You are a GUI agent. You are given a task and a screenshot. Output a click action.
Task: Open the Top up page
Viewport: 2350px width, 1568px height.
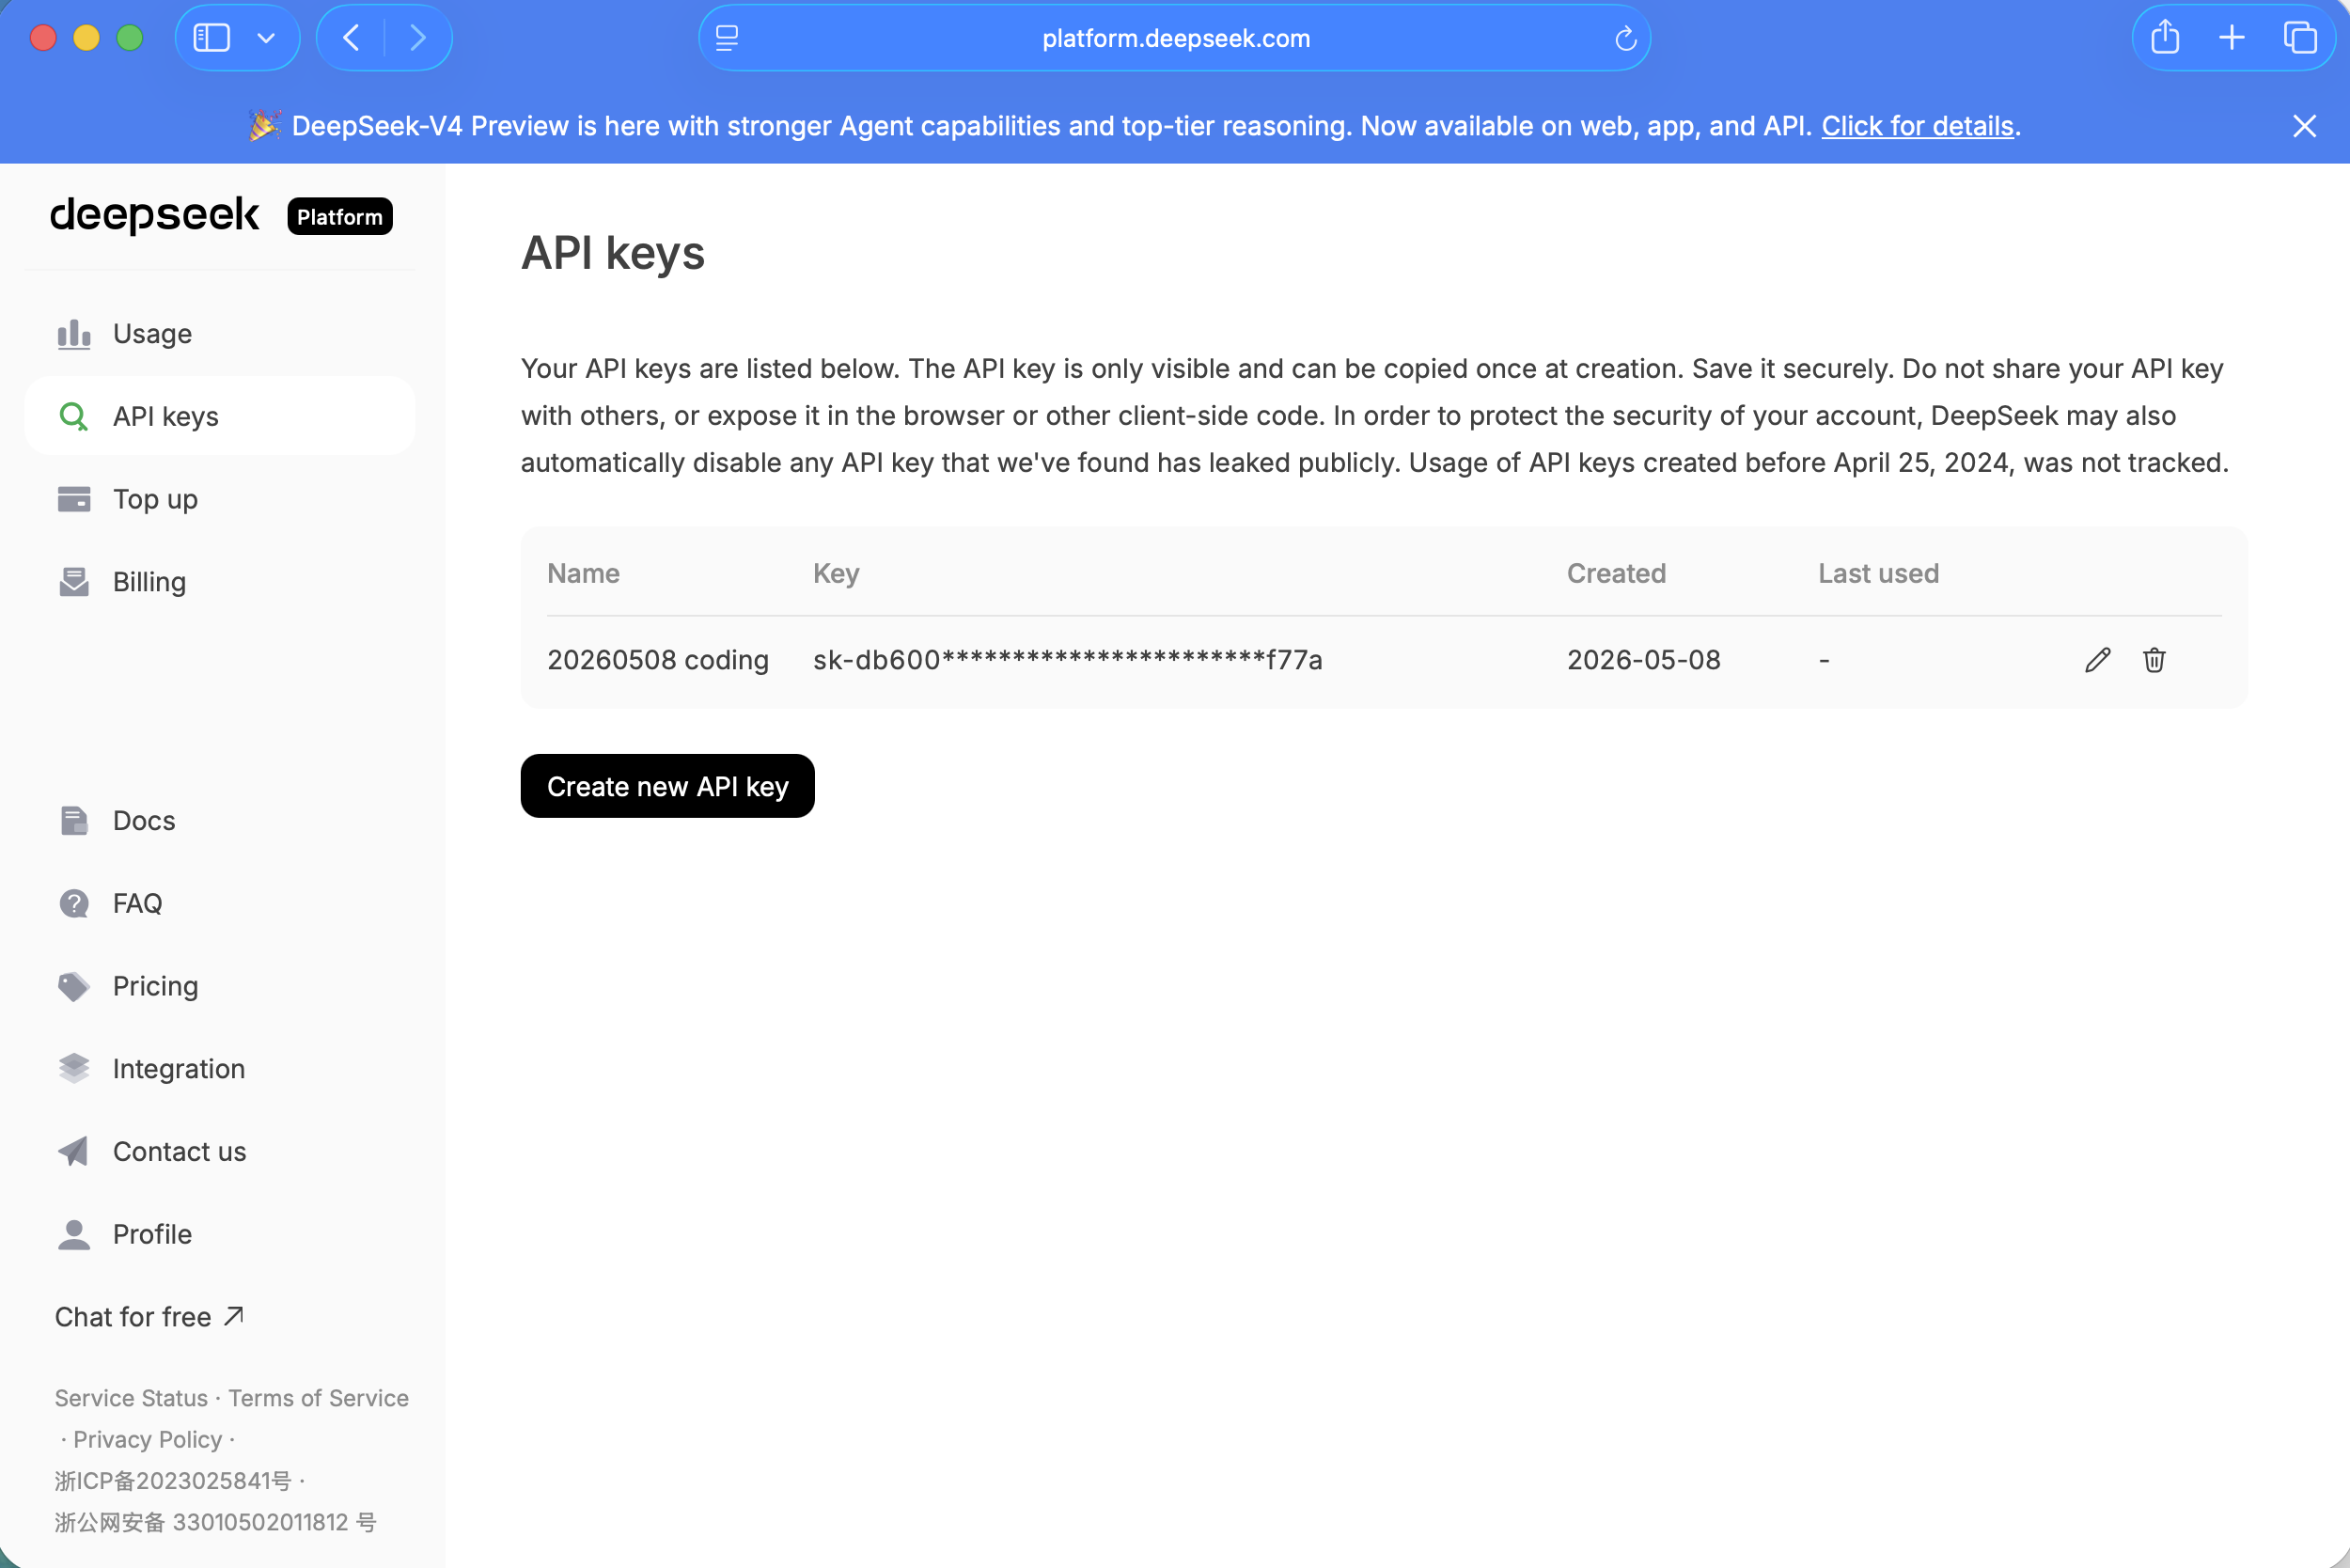coord(219,499)
